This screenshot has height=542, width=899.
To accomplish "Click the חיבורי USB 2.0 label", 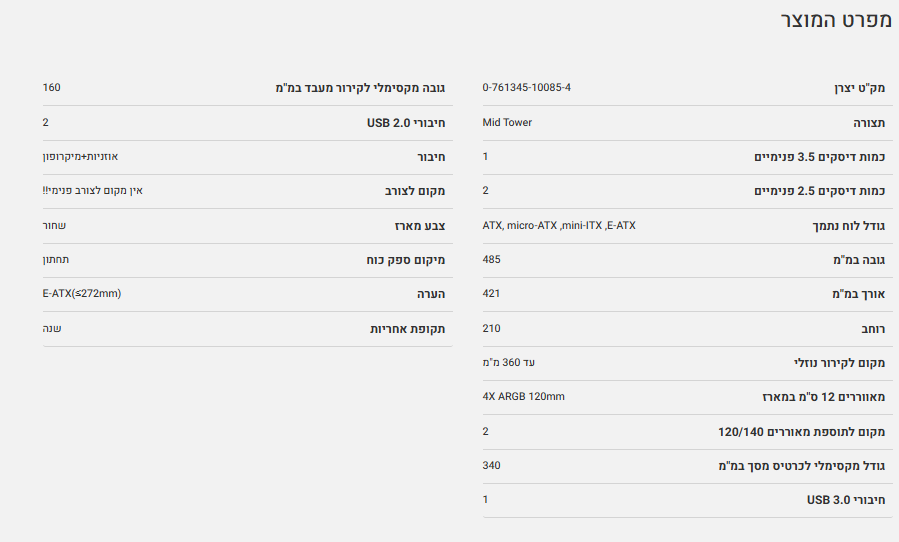I will tap(405, 123).
